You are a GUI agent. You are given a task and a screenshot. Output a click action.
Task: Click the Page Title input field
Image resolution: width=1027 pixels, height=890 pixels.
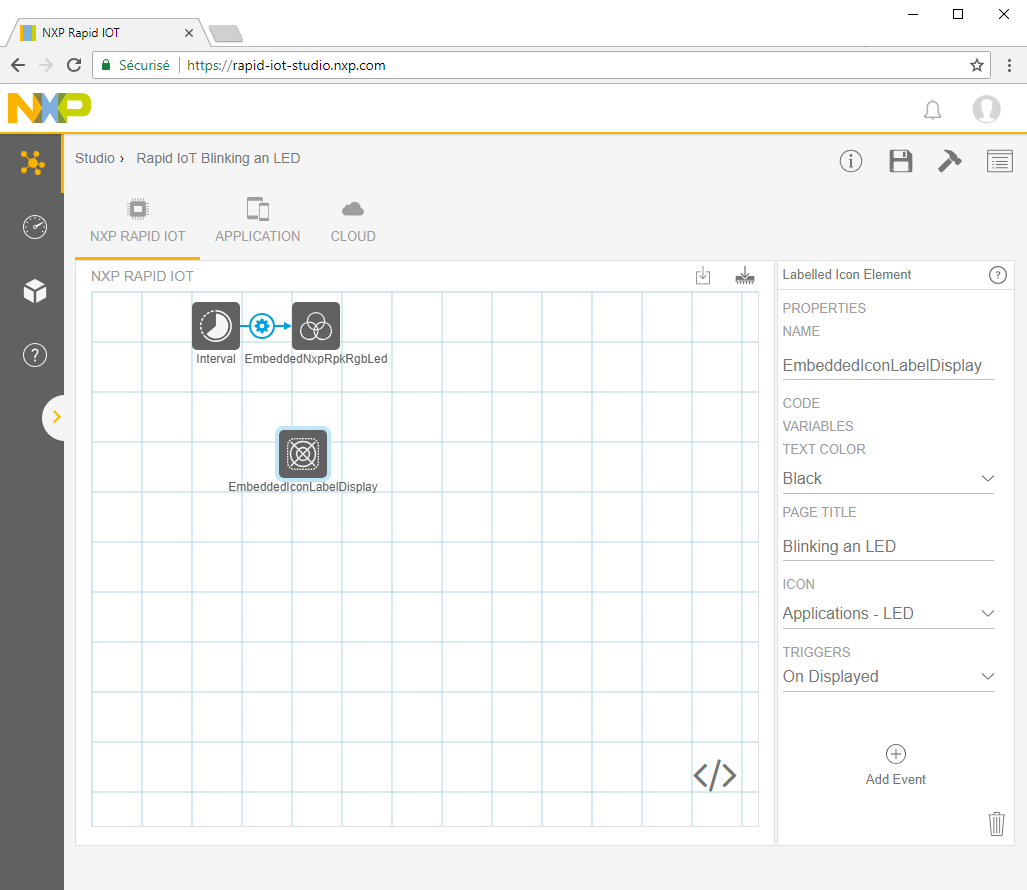pos(887,547)
